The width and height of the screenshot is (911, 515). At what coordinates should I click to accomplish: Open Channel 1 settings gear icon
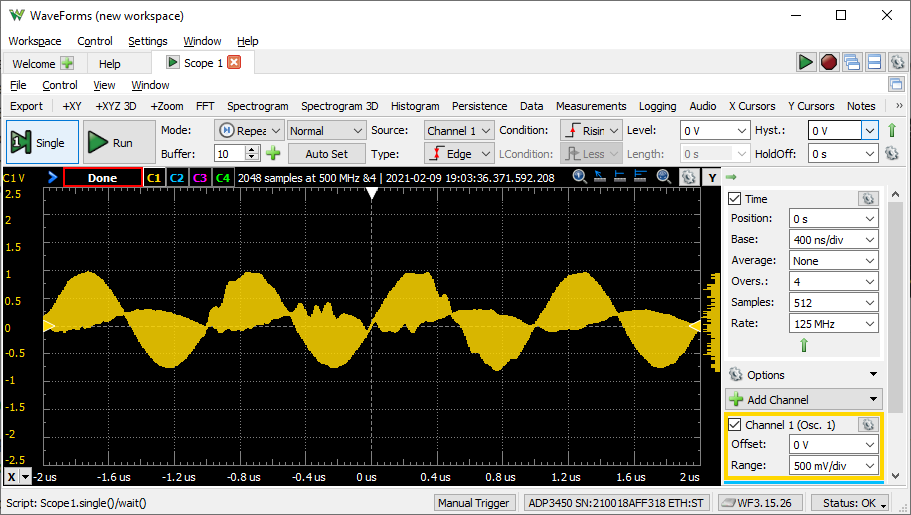click(x=867, y=425)
